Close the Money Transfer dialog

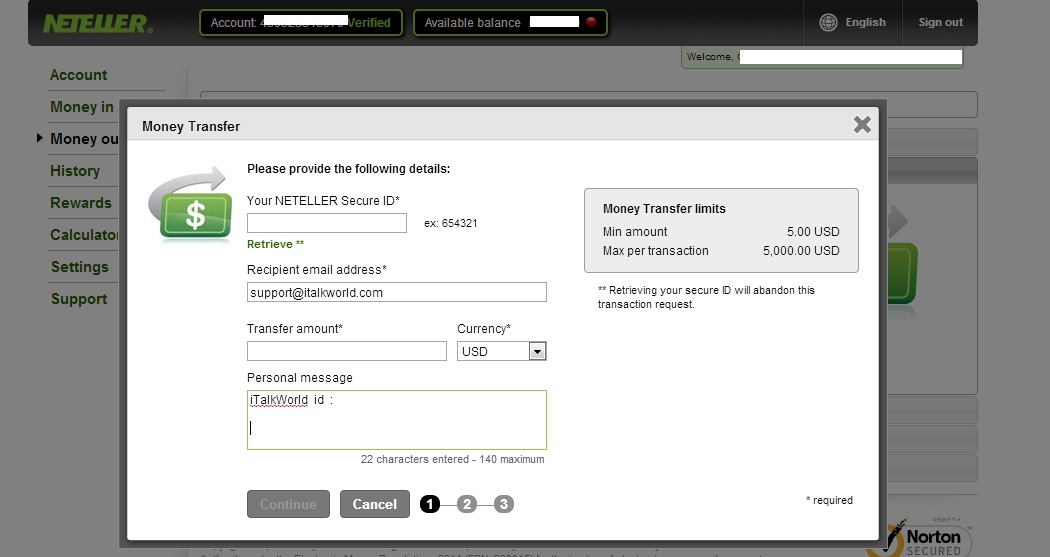(x=862, y=125)
